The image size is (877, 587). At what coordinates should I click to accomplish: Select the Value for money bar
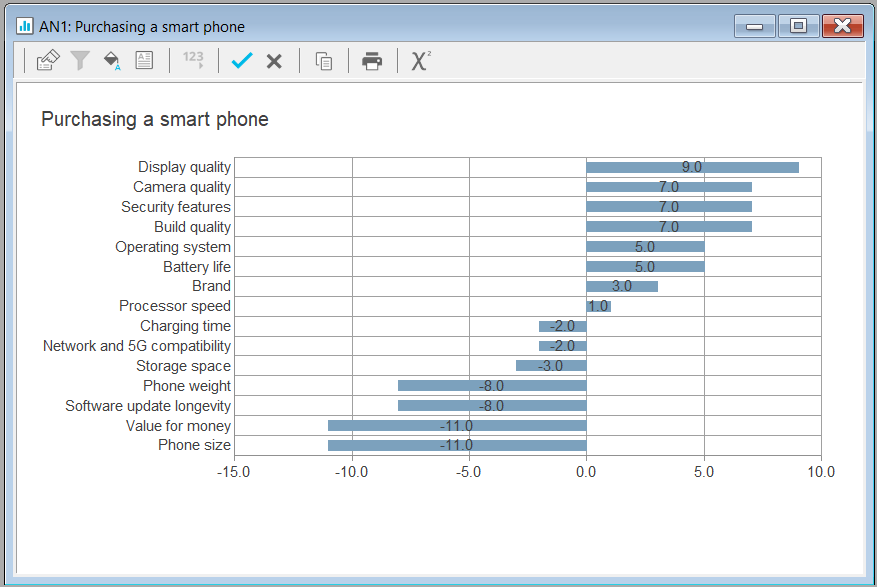(x=457, y=425)
